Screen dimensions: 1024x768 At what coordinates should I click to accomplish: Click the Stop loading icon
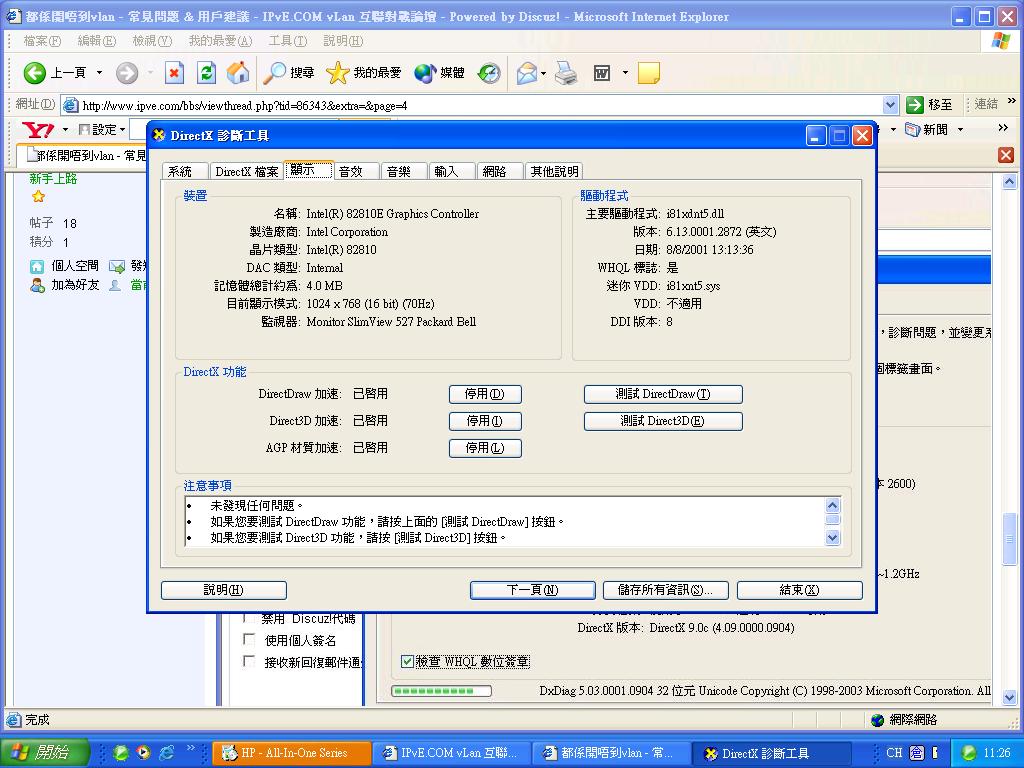coord(174,72)
